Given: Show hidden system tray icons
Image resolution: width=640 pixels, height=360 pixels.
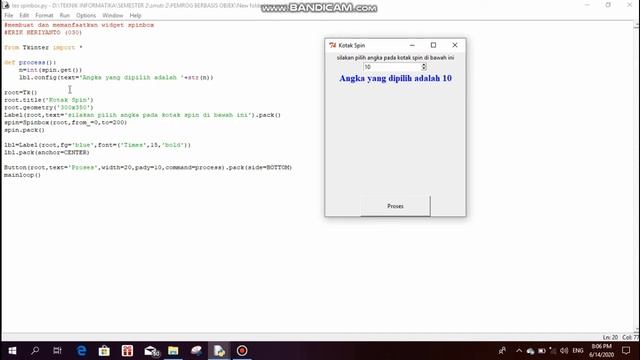Looking at the screenshot, I should 519,351.
